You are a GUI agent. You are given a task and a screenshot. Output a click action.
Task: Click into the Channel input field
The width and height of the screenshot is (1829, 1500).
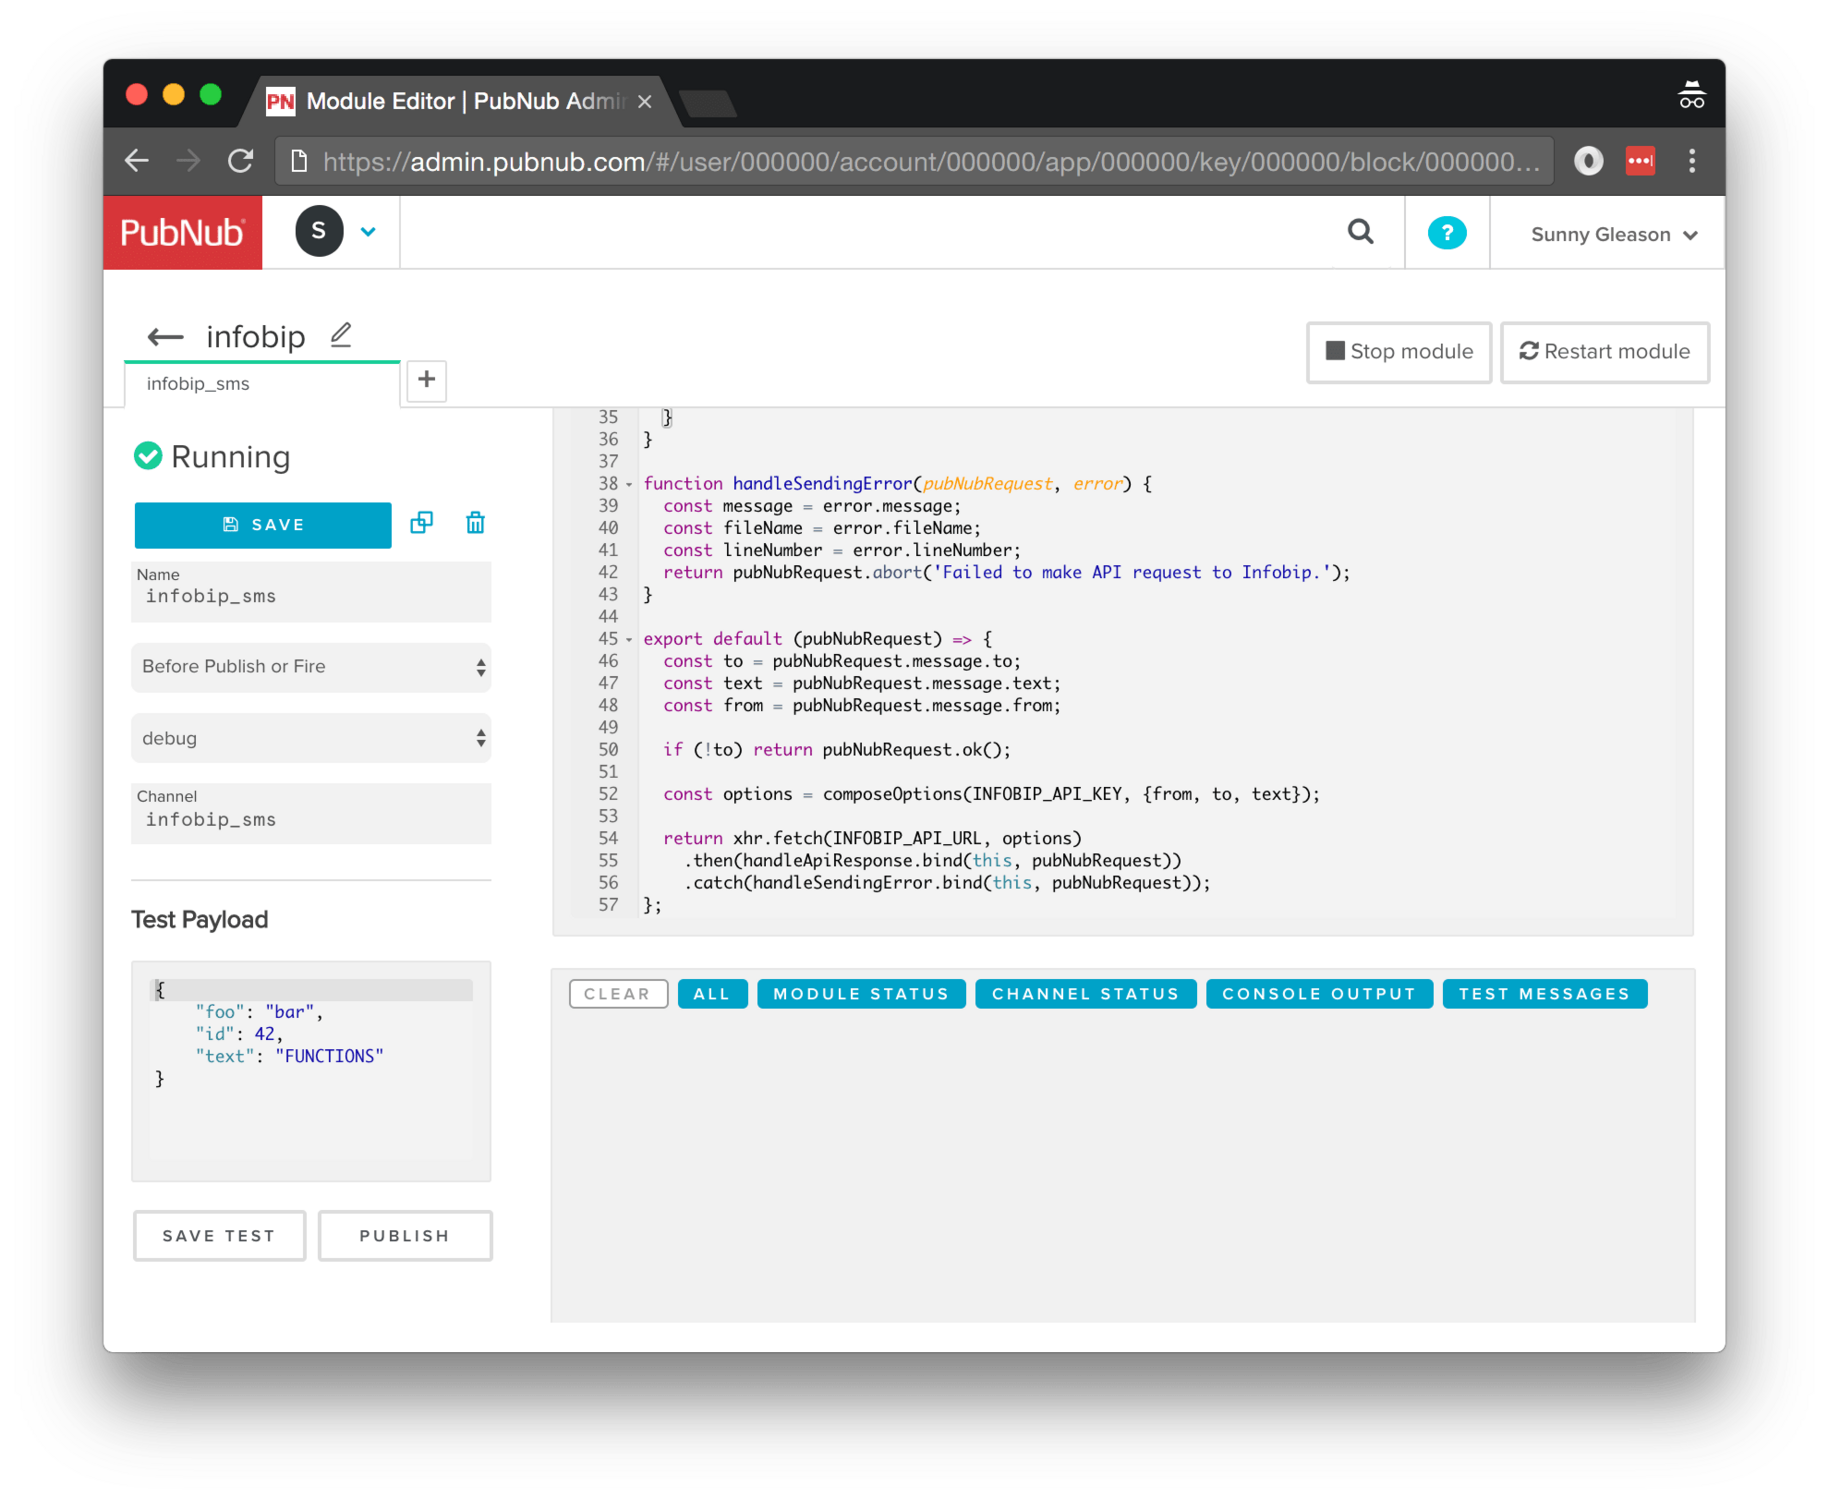click(311, 820)
